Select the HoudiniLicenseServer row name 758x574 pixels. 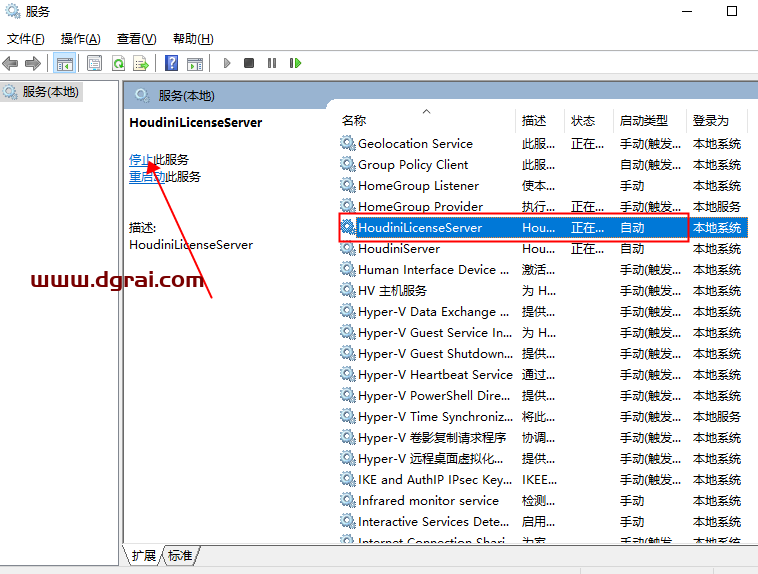pos(420,228)
